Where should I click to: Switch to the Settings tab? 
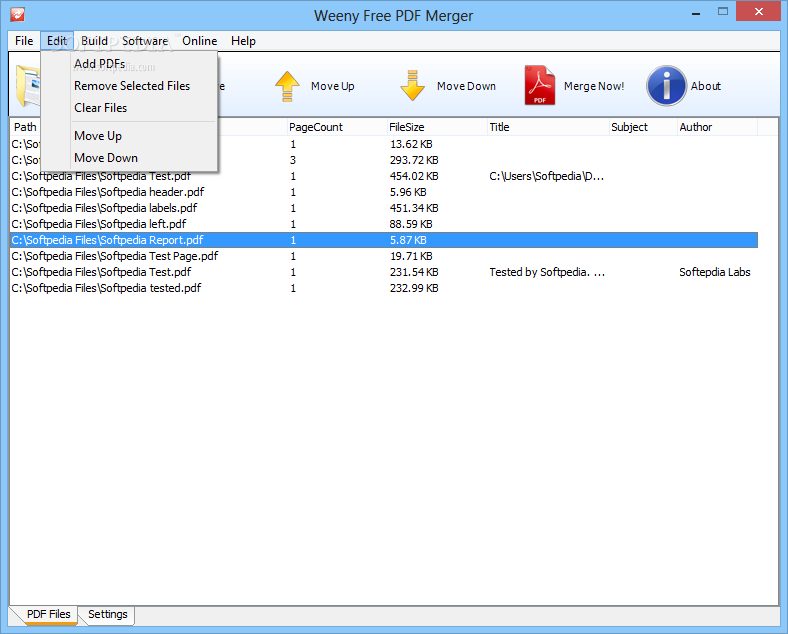(x=108, y=614)
